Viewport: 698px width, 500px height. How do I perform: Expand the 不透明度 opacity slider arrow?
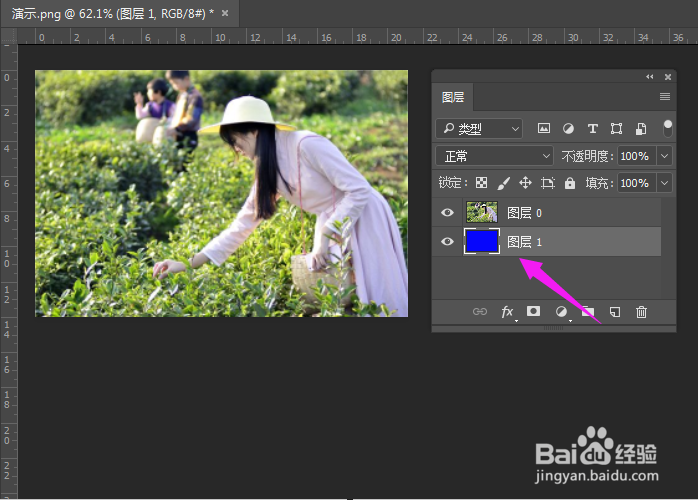point(664,156)
